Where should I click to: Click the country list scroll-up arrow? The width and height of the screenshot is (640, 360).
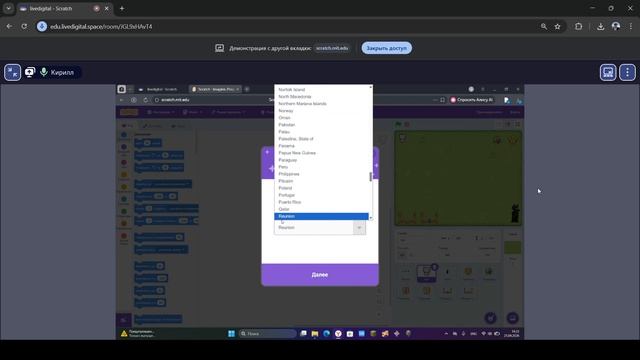[371, 87]
